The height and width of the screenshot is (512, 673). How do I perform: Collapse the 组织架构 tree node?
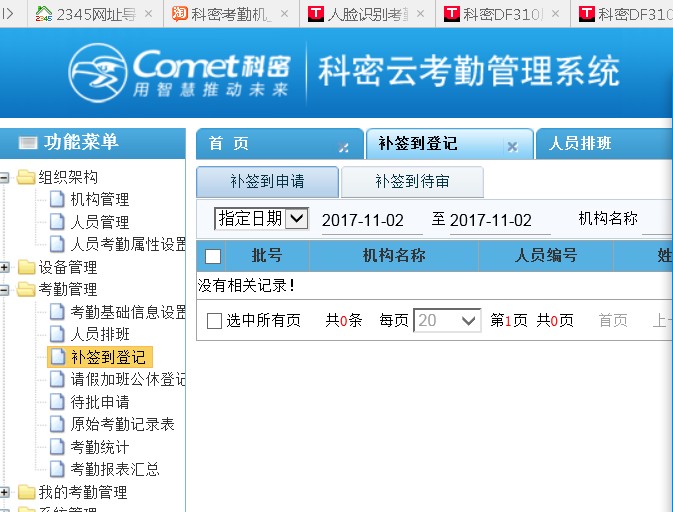4,177
